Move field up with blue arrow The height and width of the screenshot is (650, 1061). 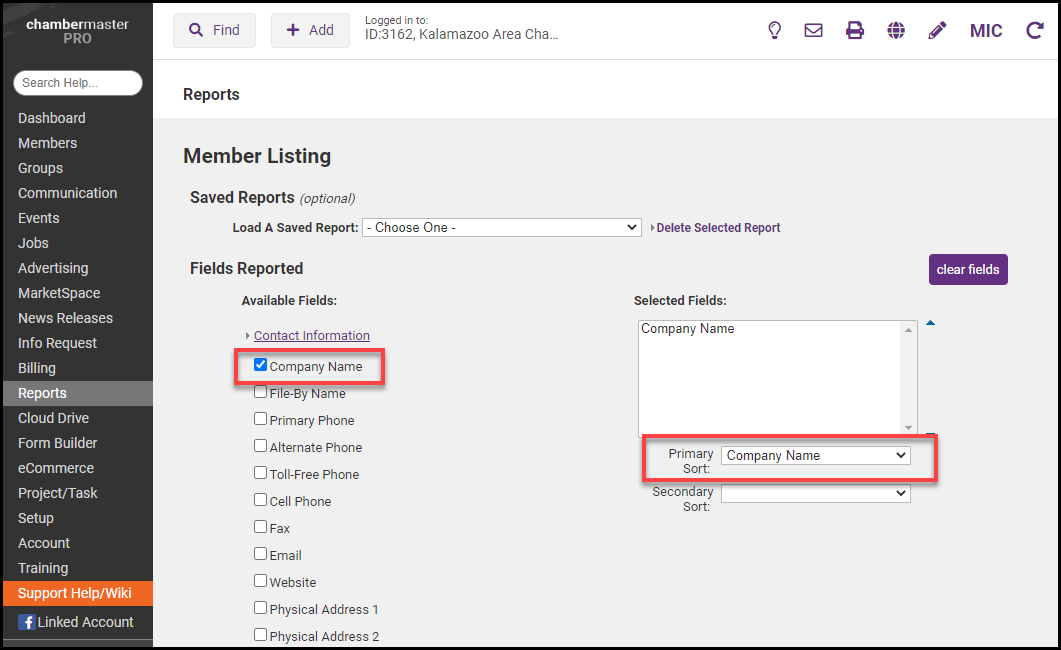(x=930, y=323)
